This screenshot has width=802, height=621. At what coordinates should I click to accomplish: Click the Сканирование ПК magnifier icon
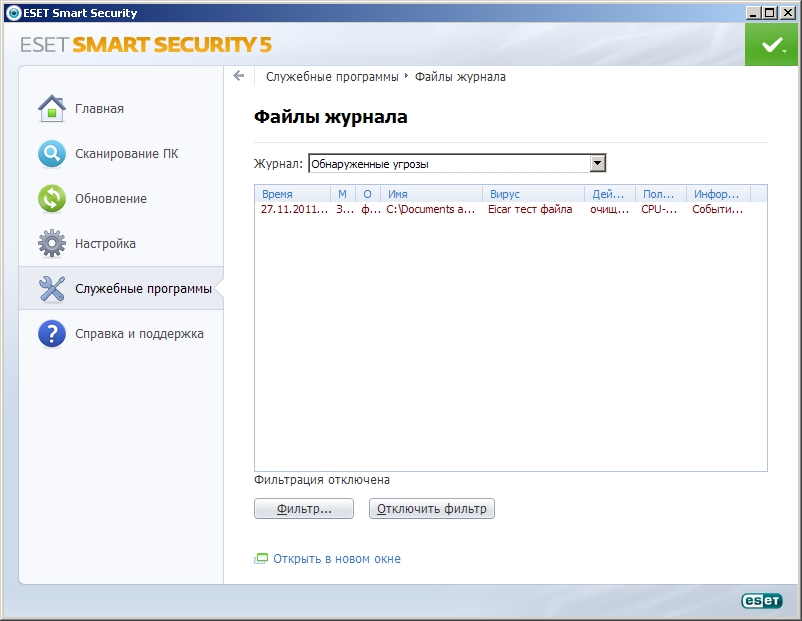click(x=51, y=153)
